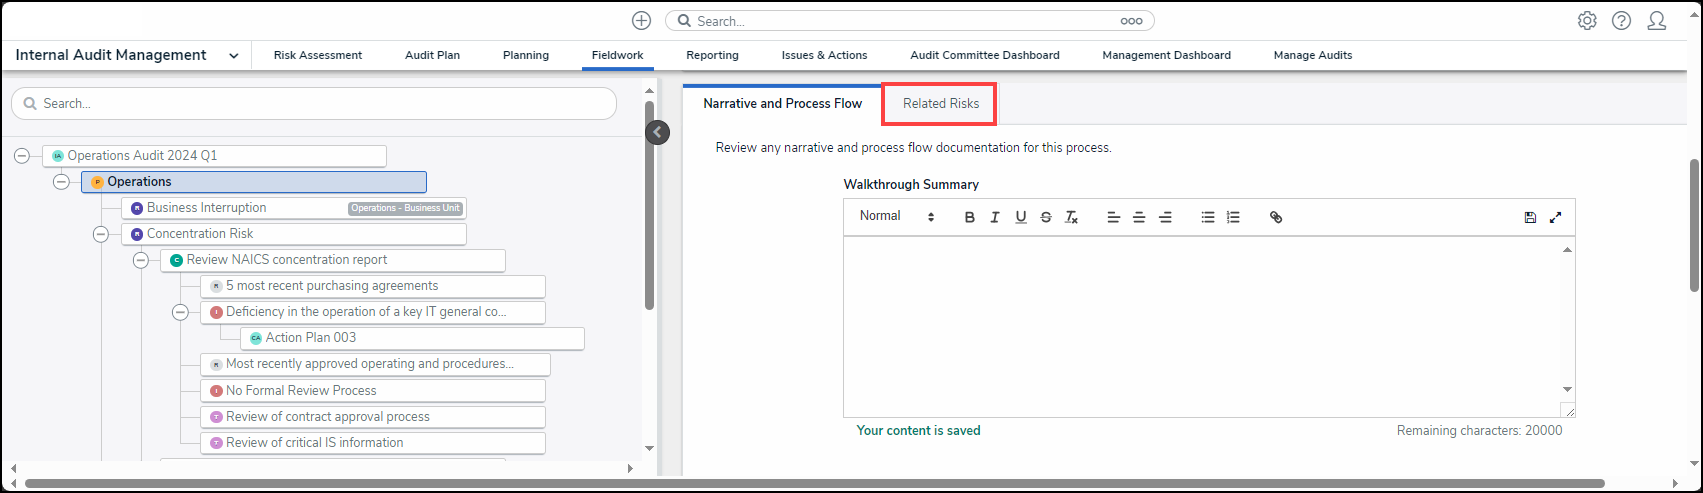This screenshot has height=493, width=1703.
Task: Select No Formal Review Process item
Action: 301,391
